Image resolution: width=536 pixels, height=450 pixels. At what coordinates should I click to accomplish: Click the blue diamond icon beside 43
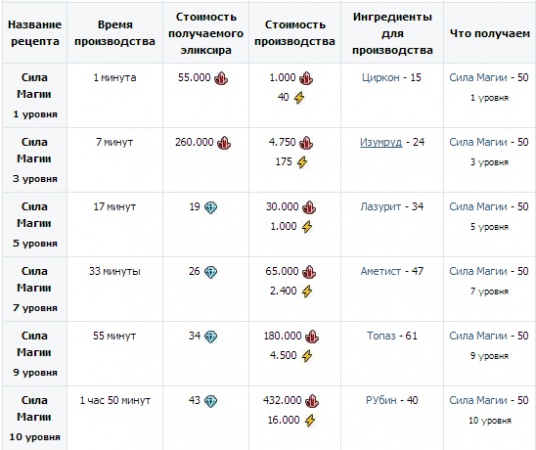coord(211,401)
